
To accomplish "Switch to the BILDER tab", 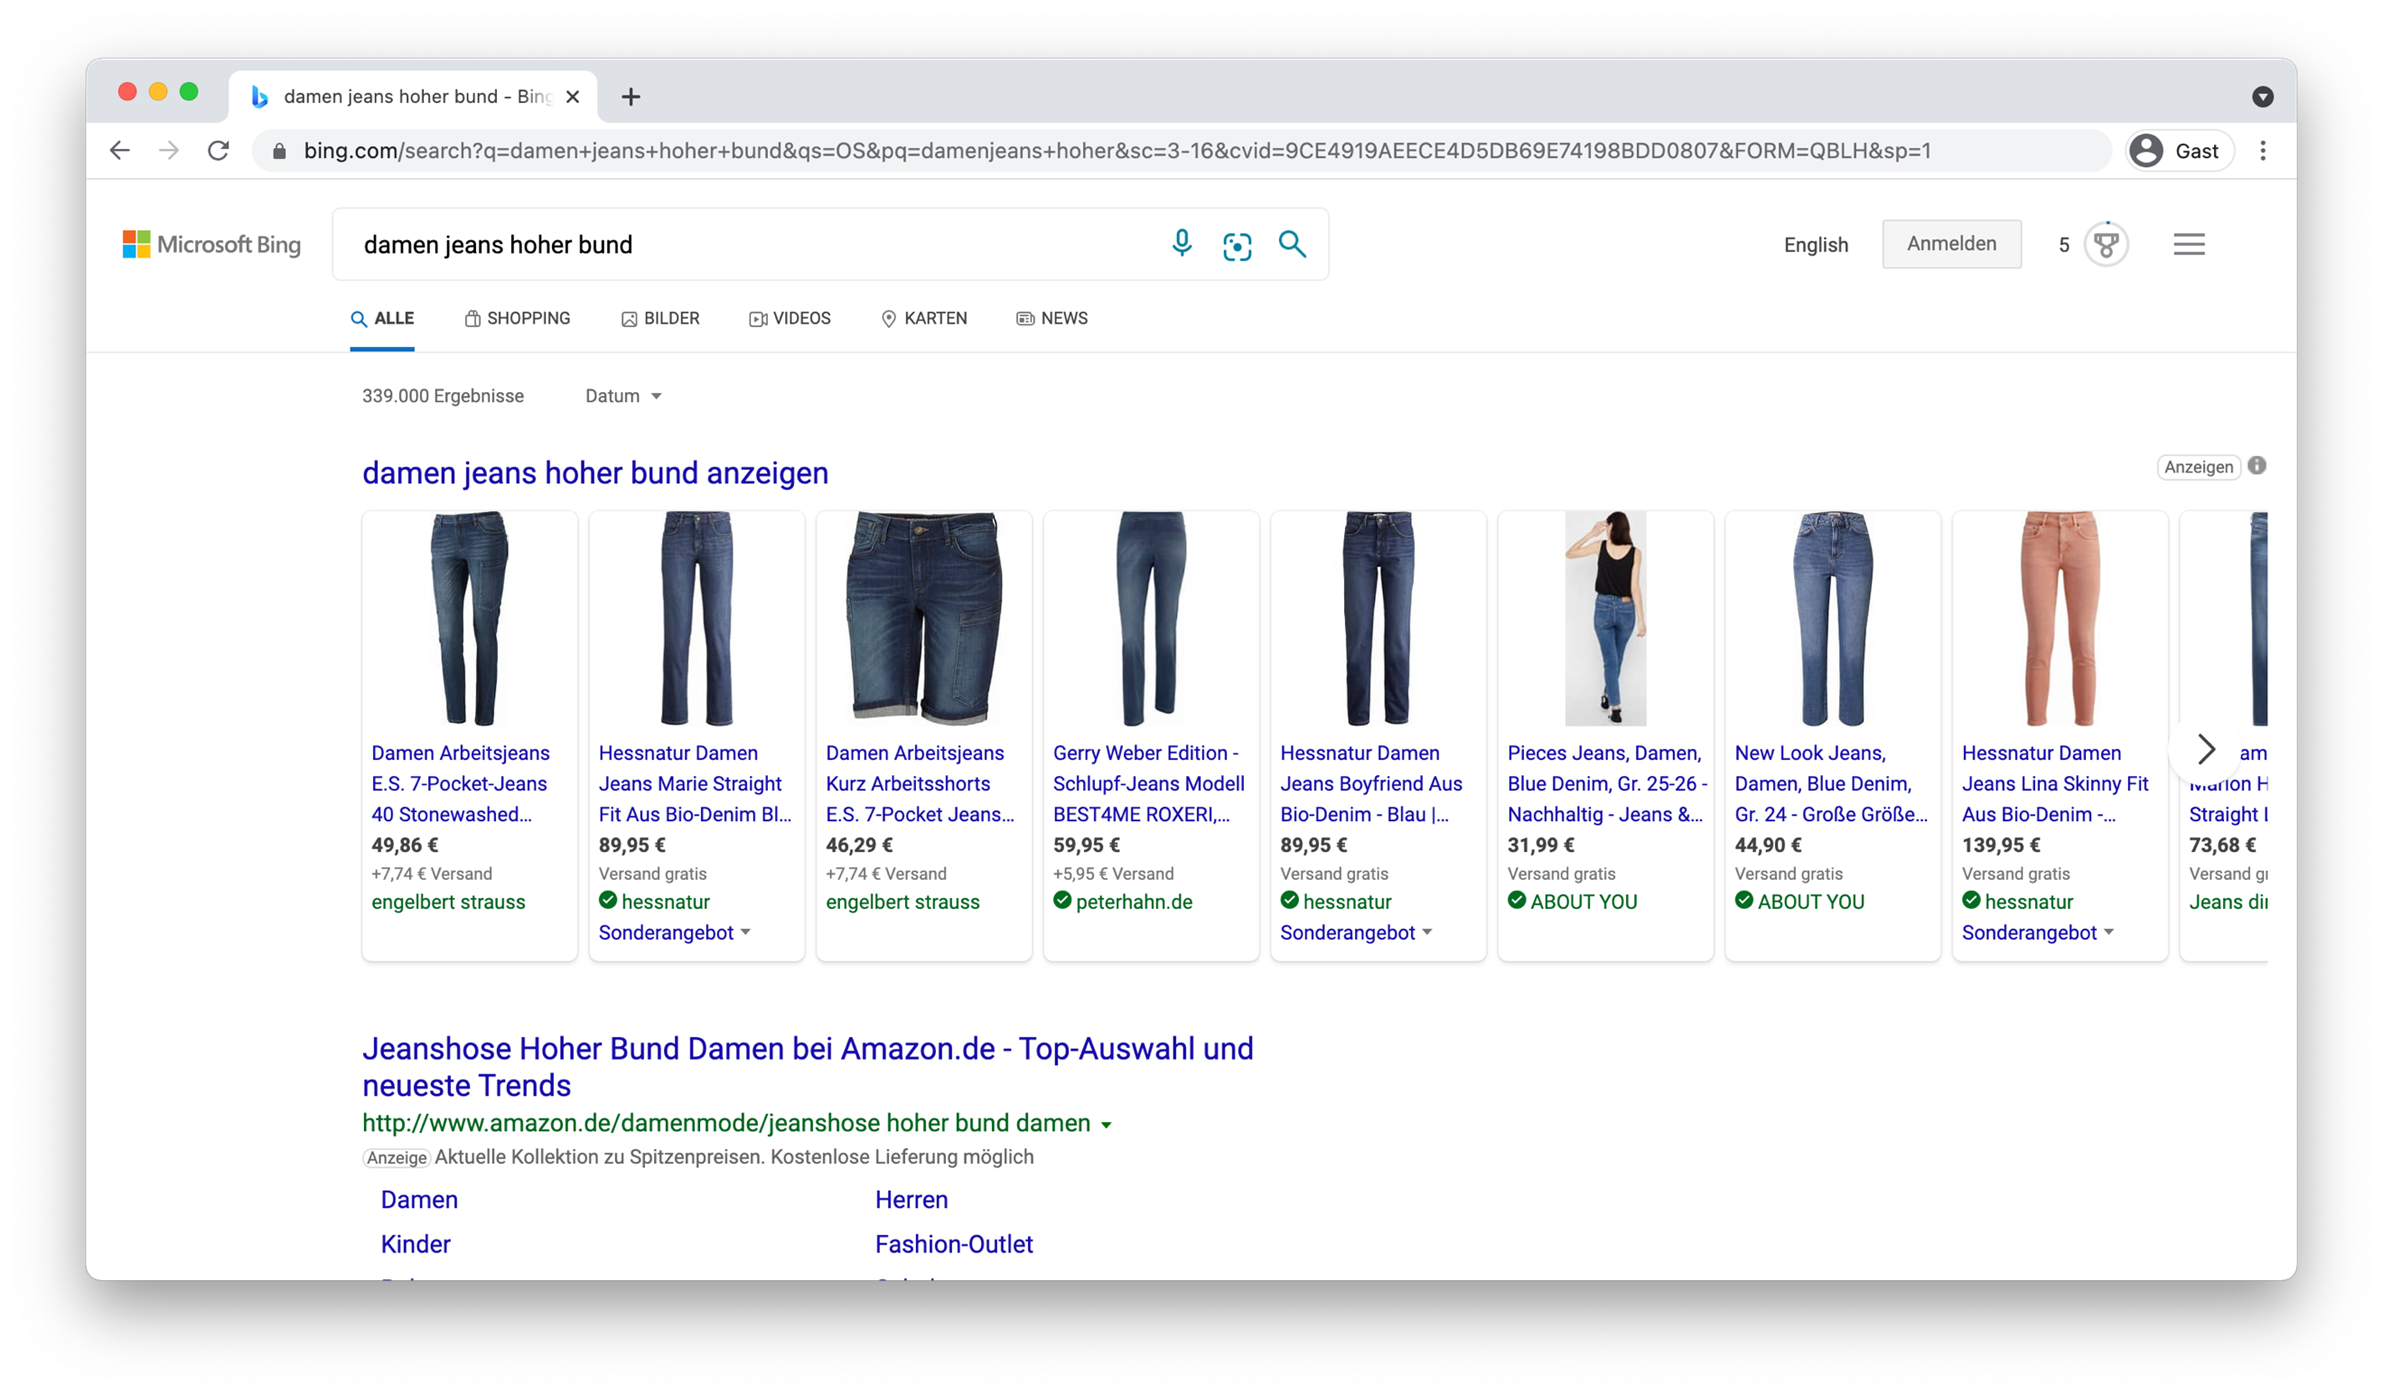I will [660, 318].
